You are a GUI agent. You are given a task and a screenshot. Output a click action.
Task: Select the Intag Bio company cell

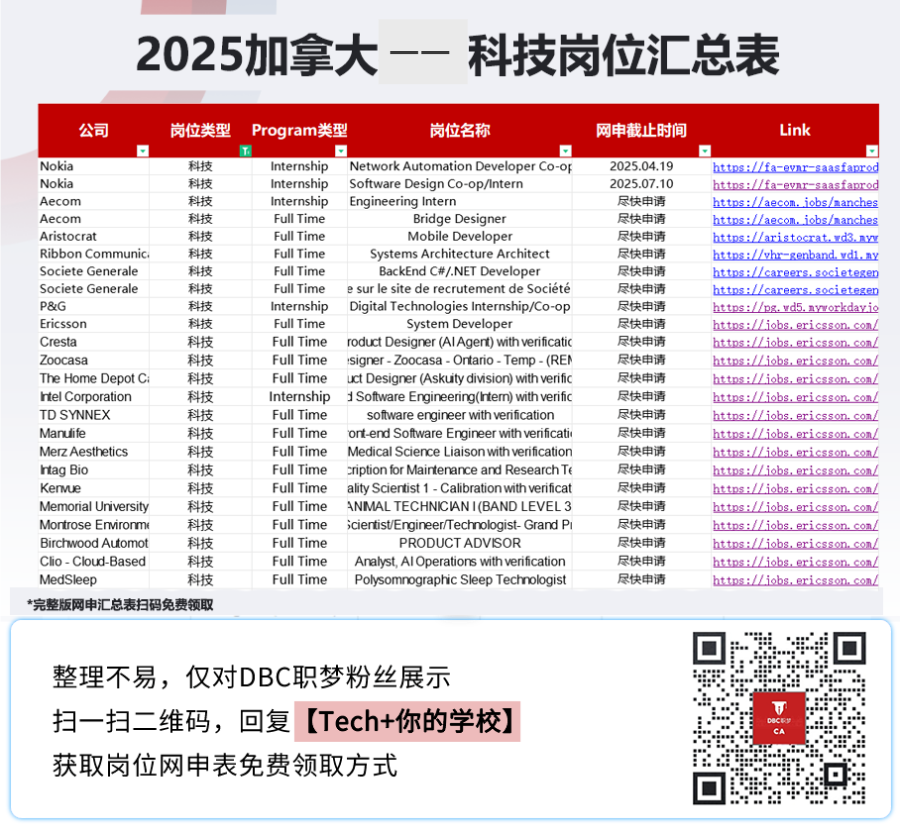[x=94, y=470]
